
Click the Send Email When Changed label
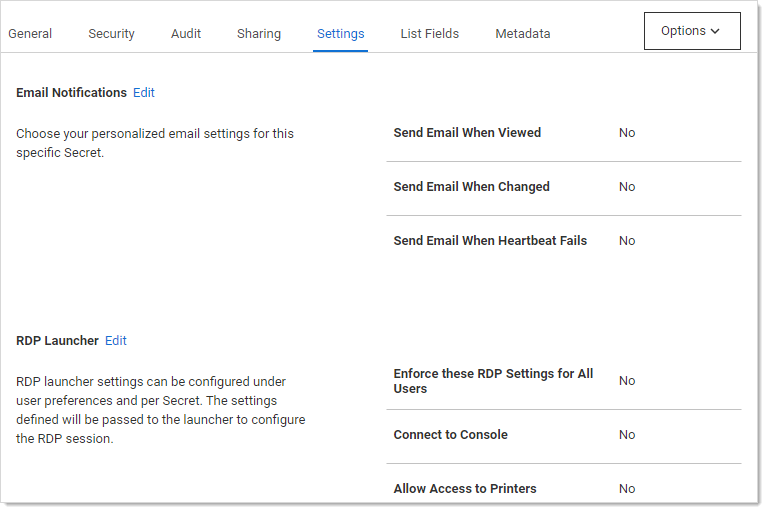pyautogui.click(x=471, y=187)
